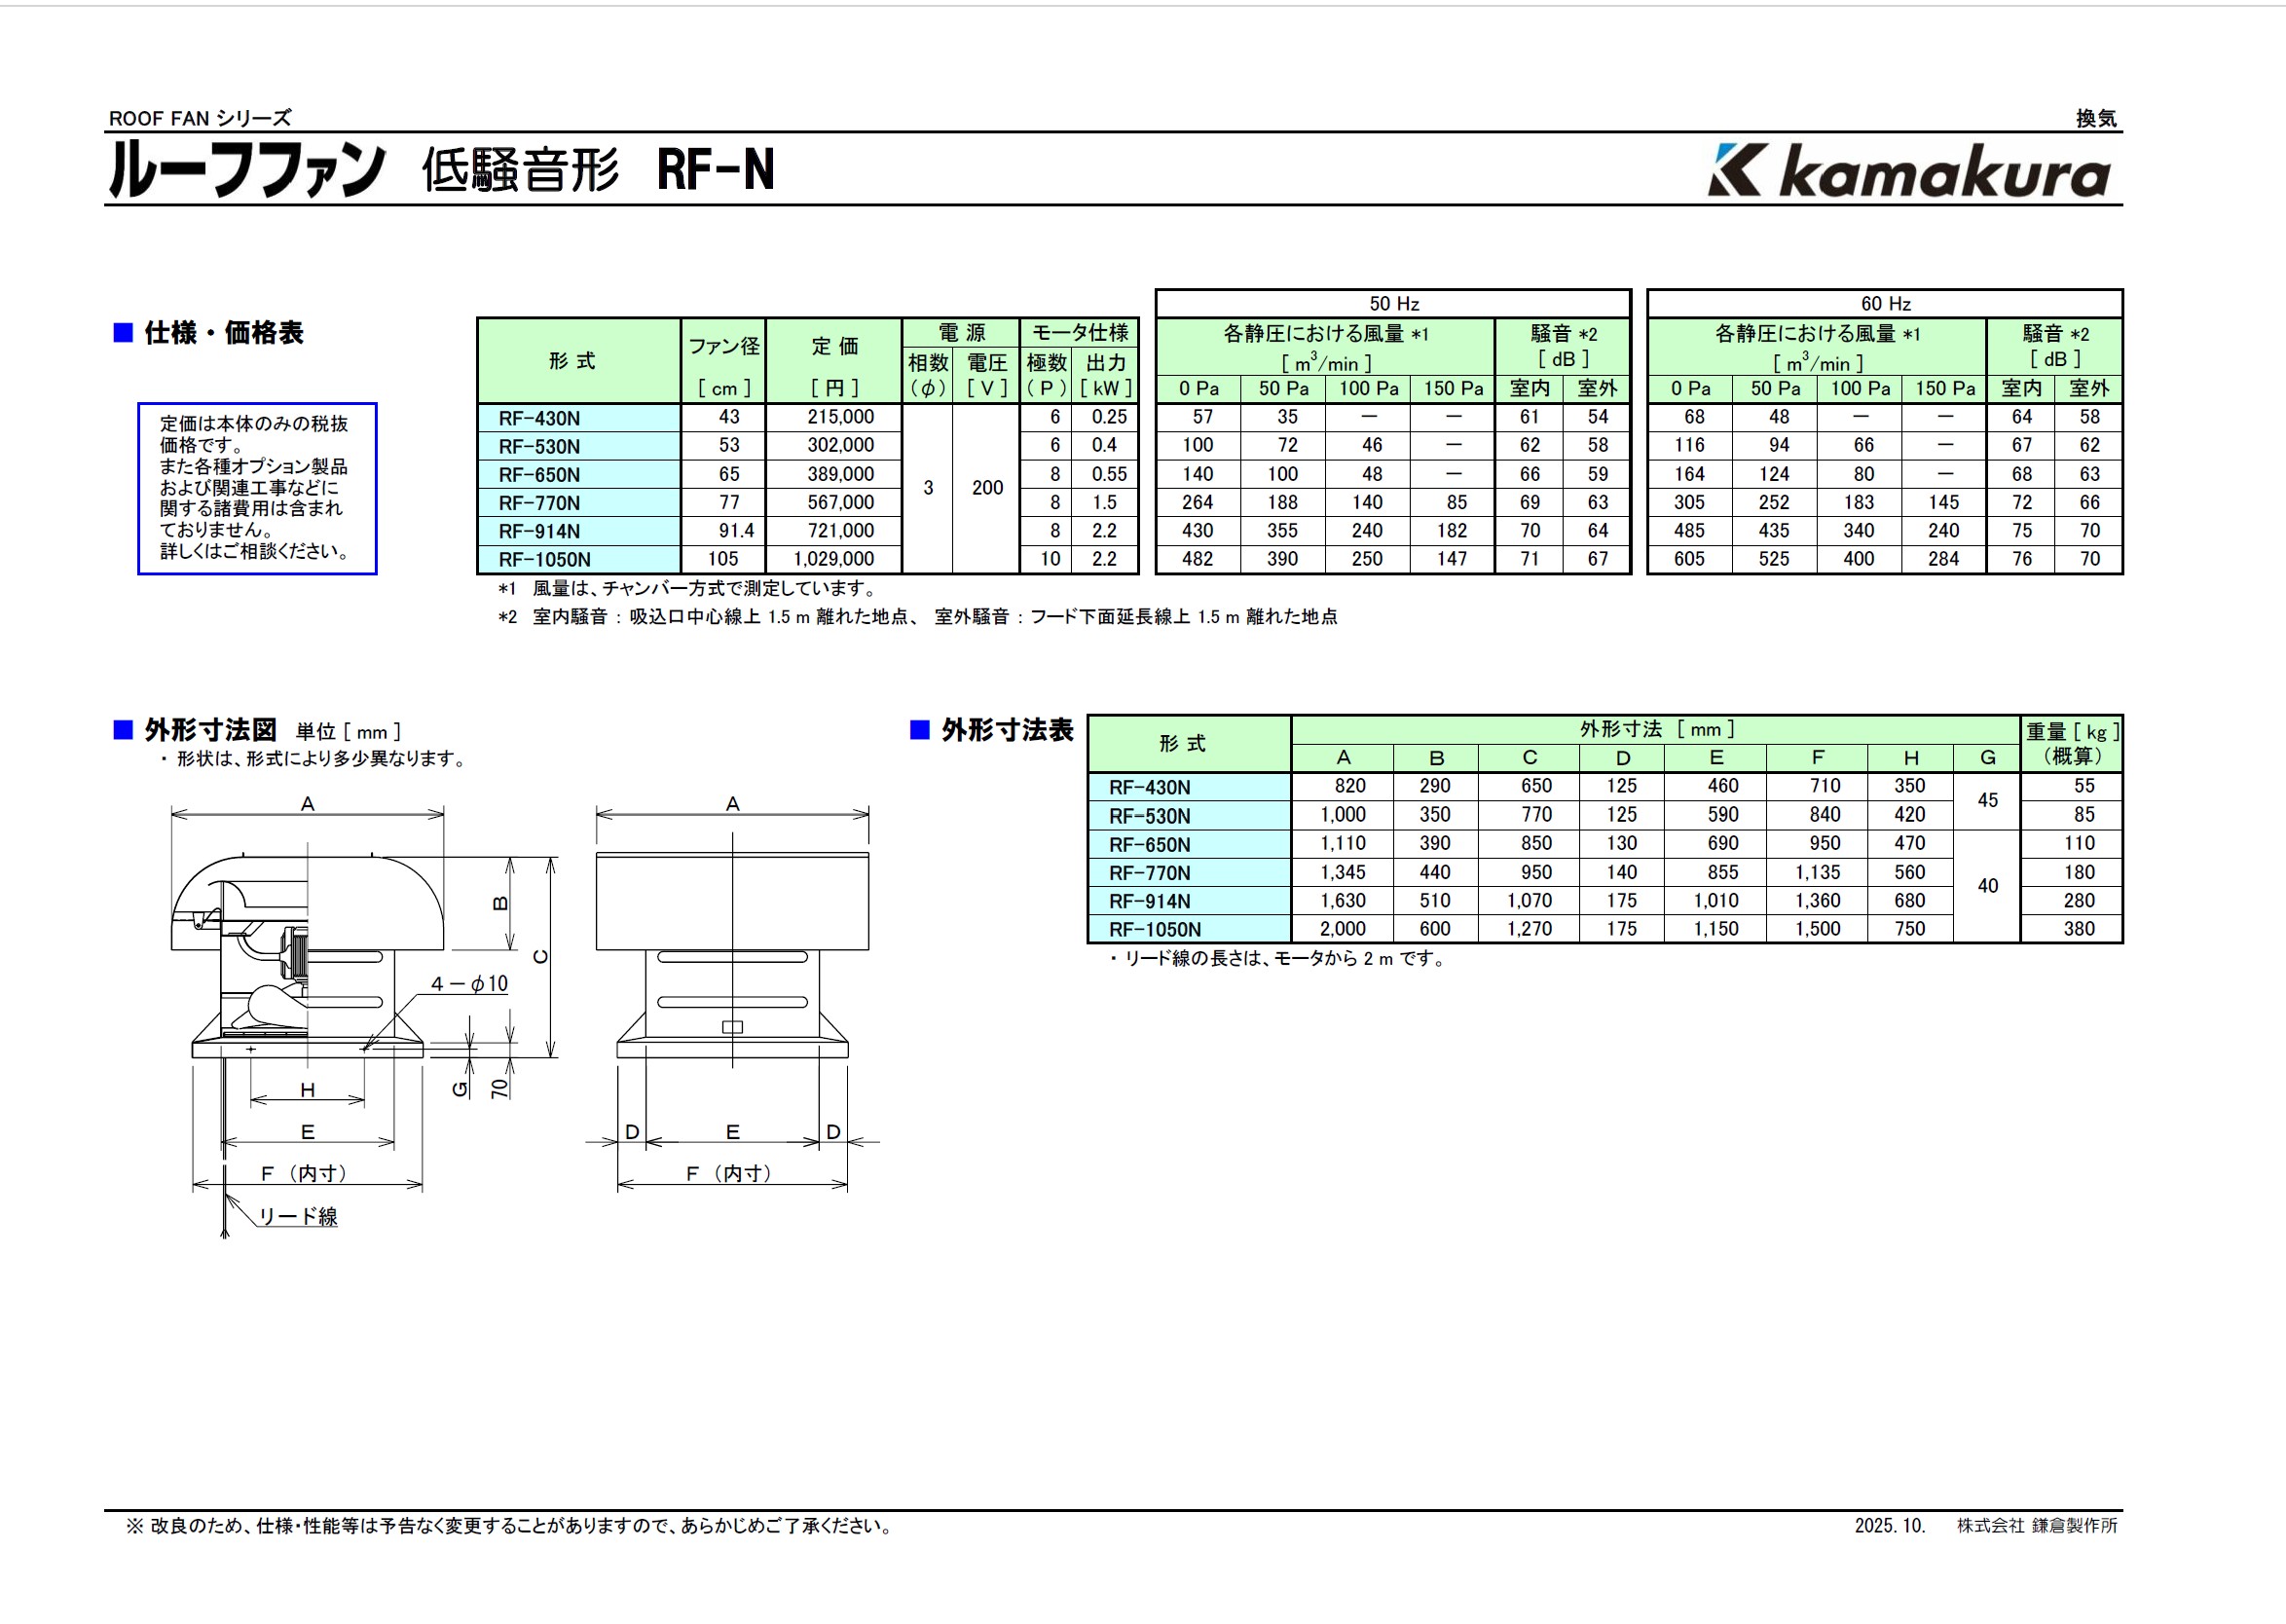2286x1624 pixels.
Task: Click the blue-bordered price note box
Action: (257, 488)
